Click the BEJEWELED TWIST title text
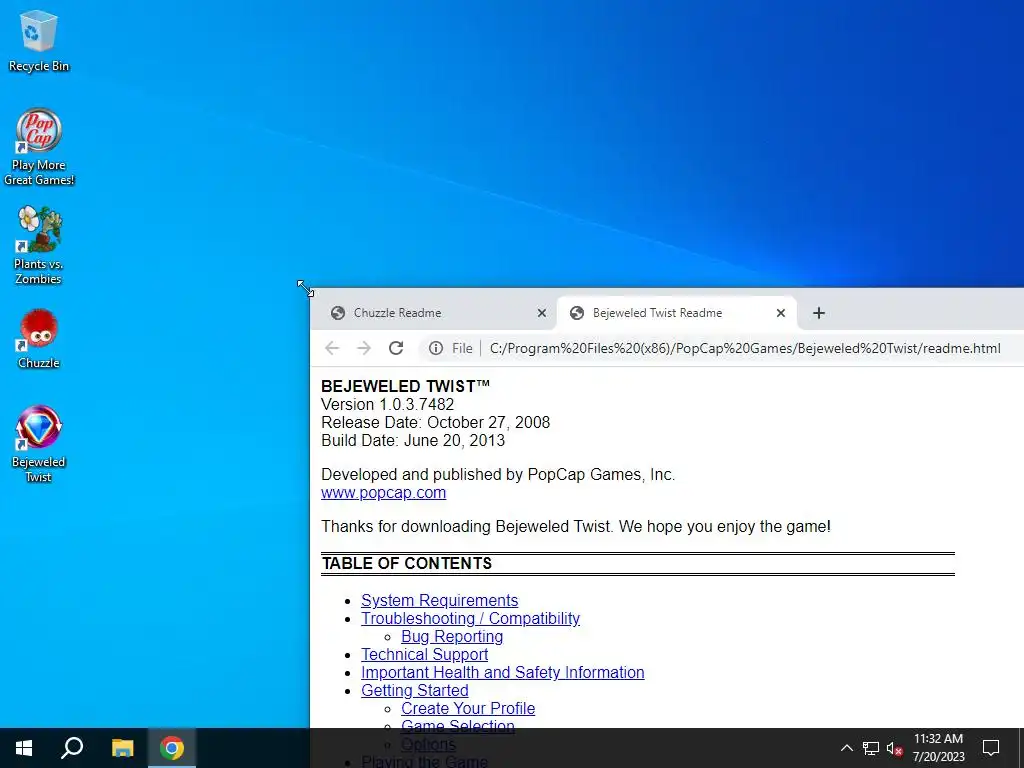The width and height of the screenshot is (1024, 768). click(406, 386)
